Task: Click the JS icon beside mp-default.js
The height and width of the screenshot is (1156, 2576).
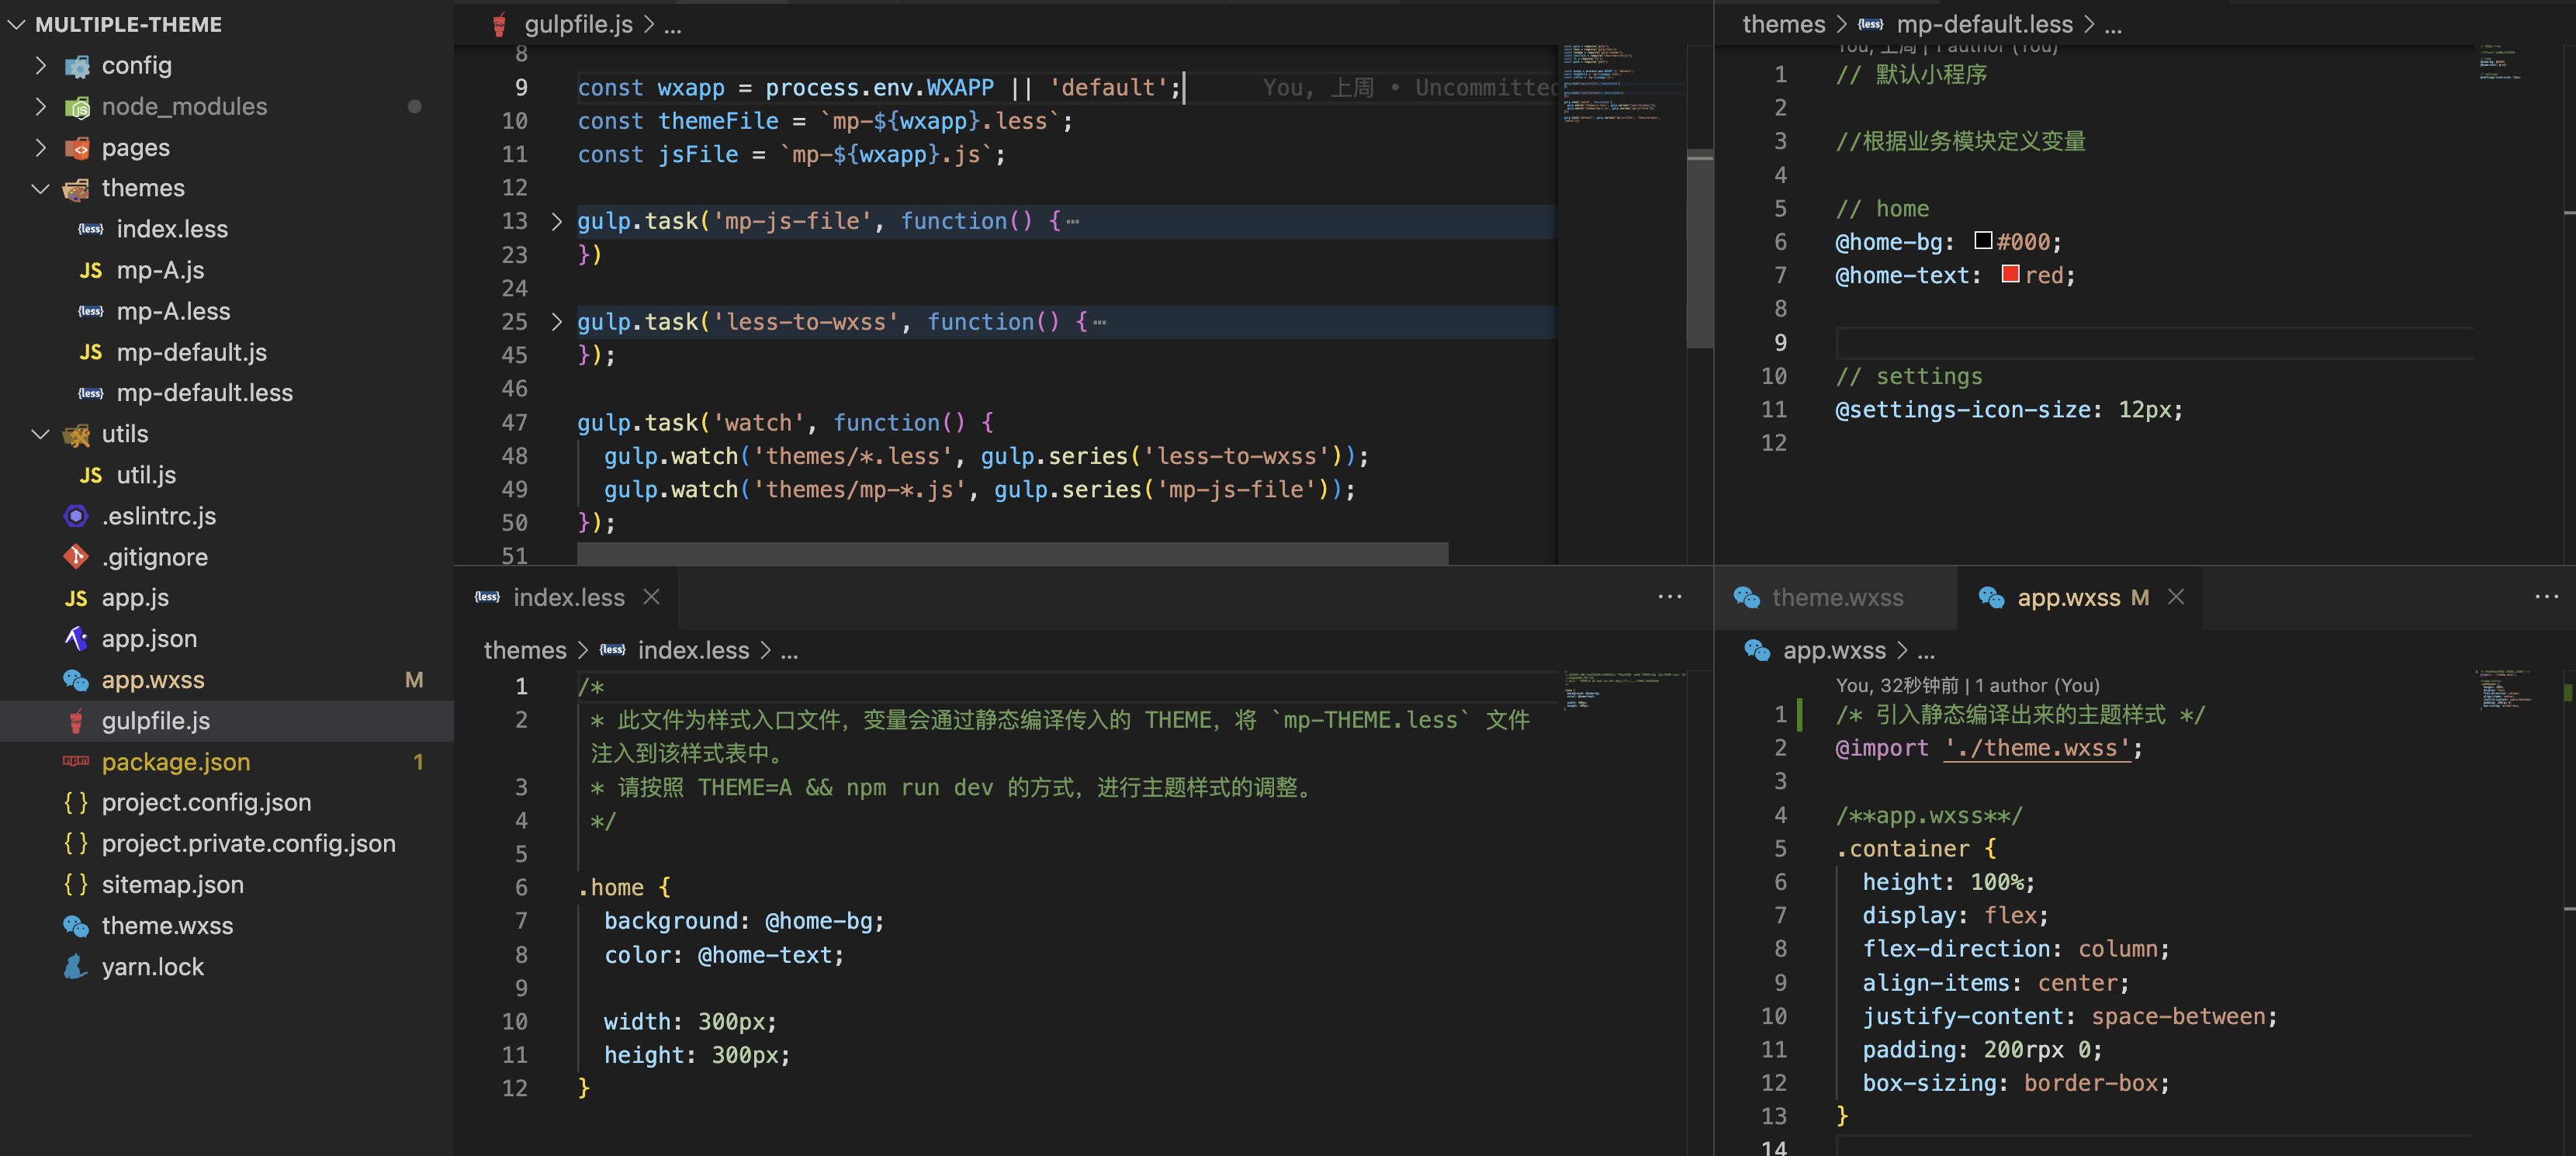Action: pyautogui.click(x=91, y=352)
